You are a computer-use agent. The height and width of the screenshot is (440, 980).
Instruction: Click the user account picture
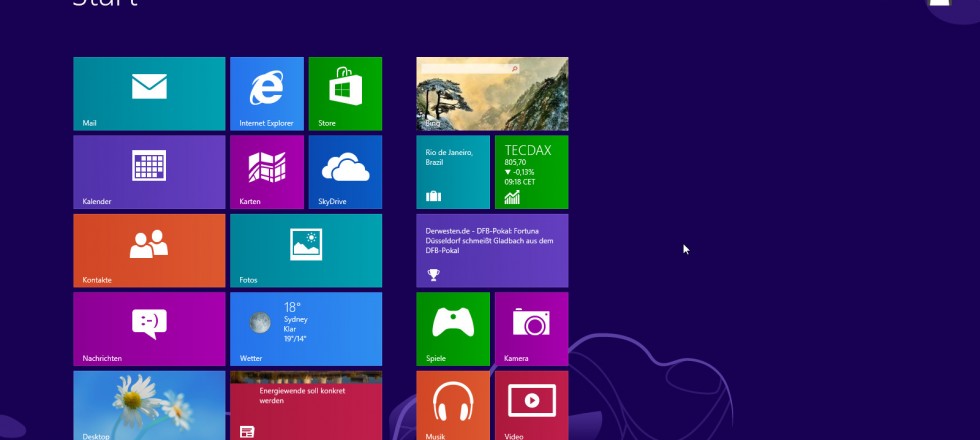[x=939, y=3]
